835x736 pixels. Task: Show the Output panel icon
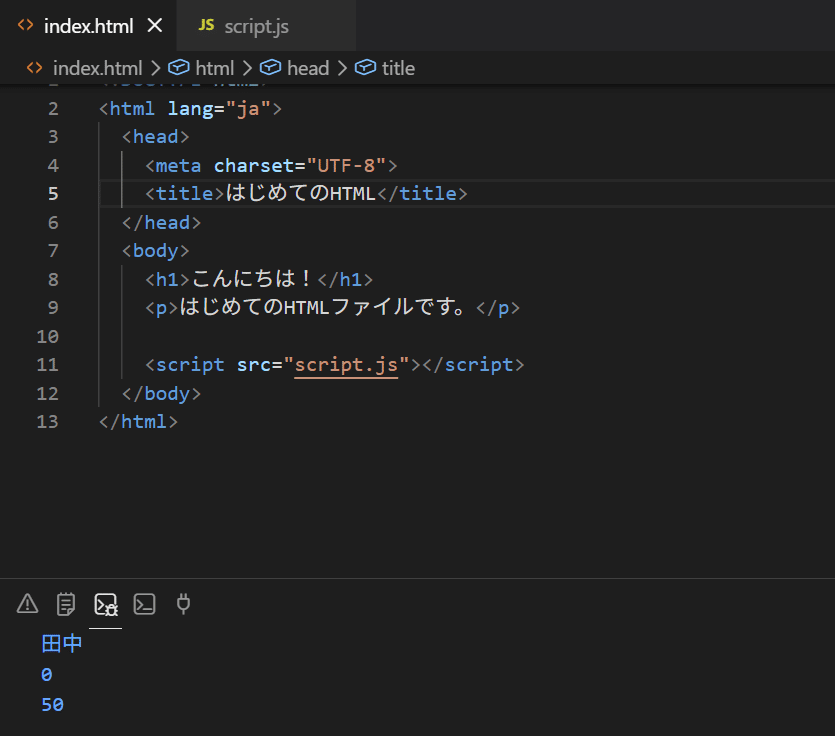coord(66,603)
